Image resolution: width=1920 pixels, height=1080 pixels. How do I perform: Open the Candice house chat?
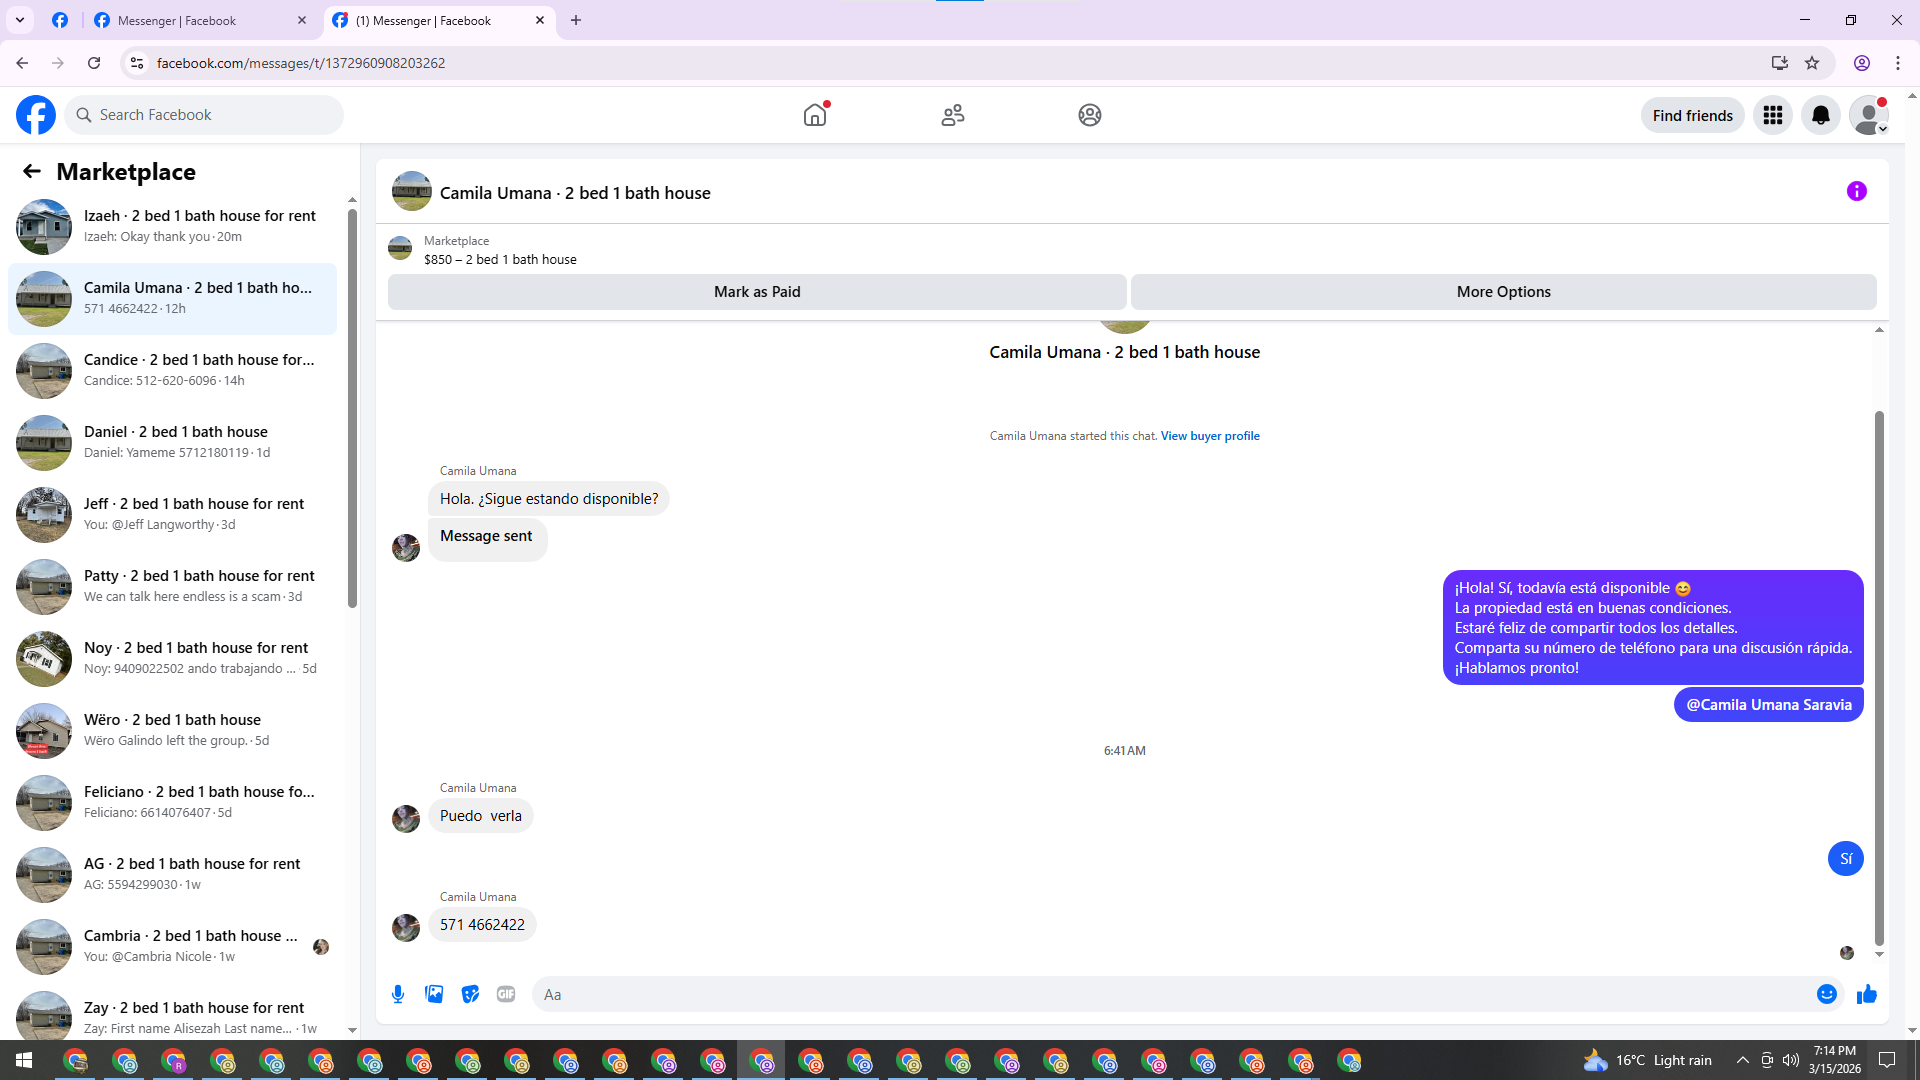(x=172, y=371)
